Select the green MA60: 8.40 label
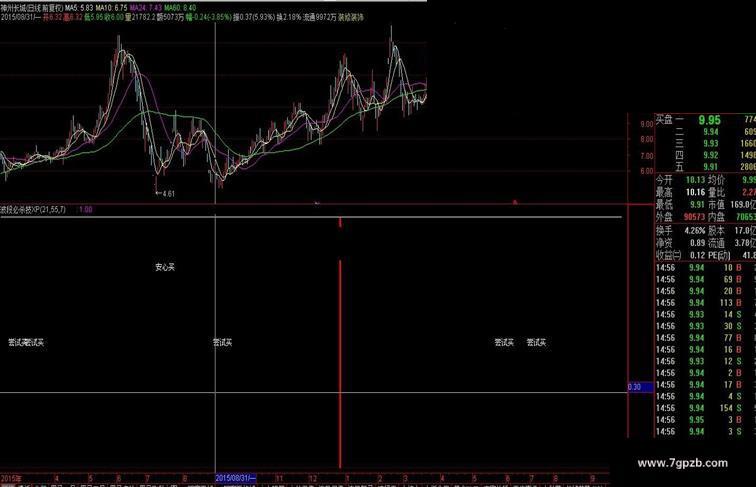The image size is (756, 487). coord(180,8)
